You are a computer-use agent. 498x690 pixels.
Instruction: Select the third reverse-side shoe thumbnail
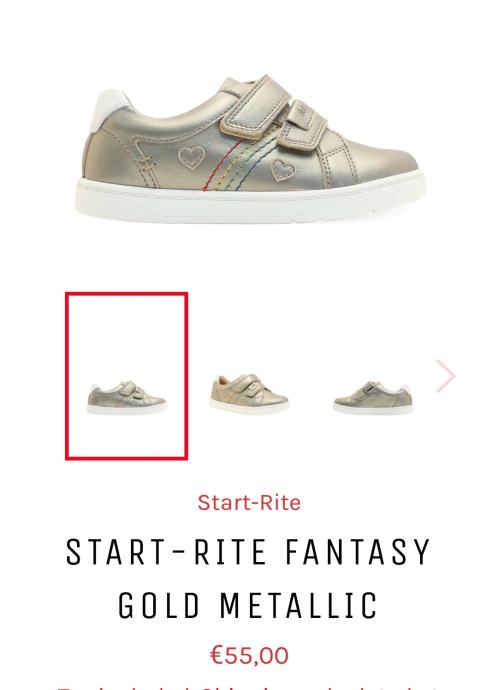click(x=373, y=397)
